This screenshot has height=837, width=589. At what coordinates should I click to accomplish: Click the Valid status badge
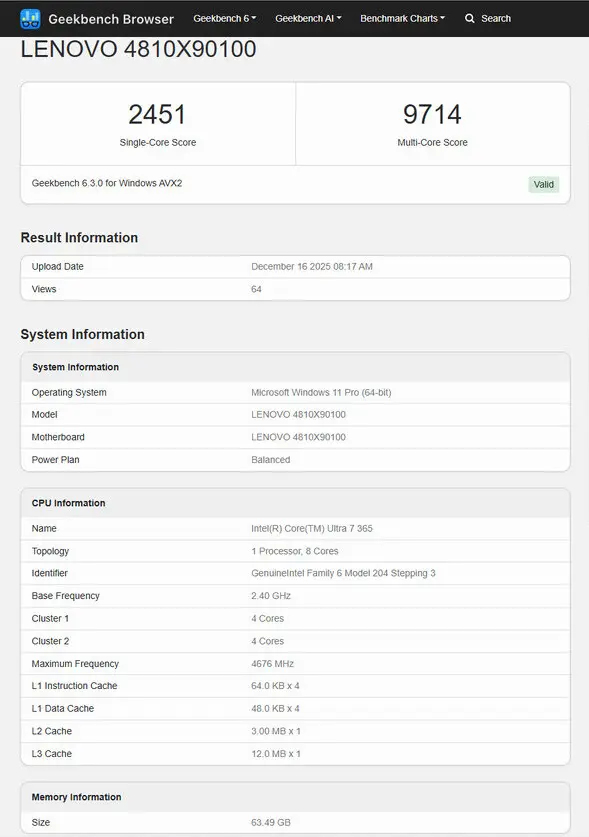coord(543,184)
